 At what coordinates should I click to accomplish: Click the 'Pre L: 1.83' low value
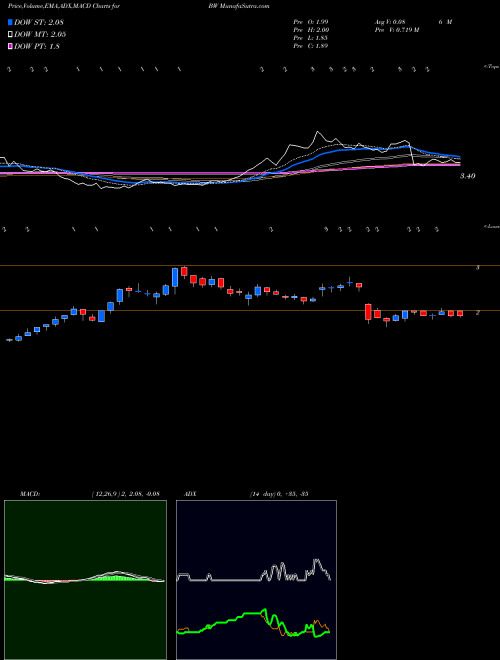pyautogui.click(x=311, y=38)
